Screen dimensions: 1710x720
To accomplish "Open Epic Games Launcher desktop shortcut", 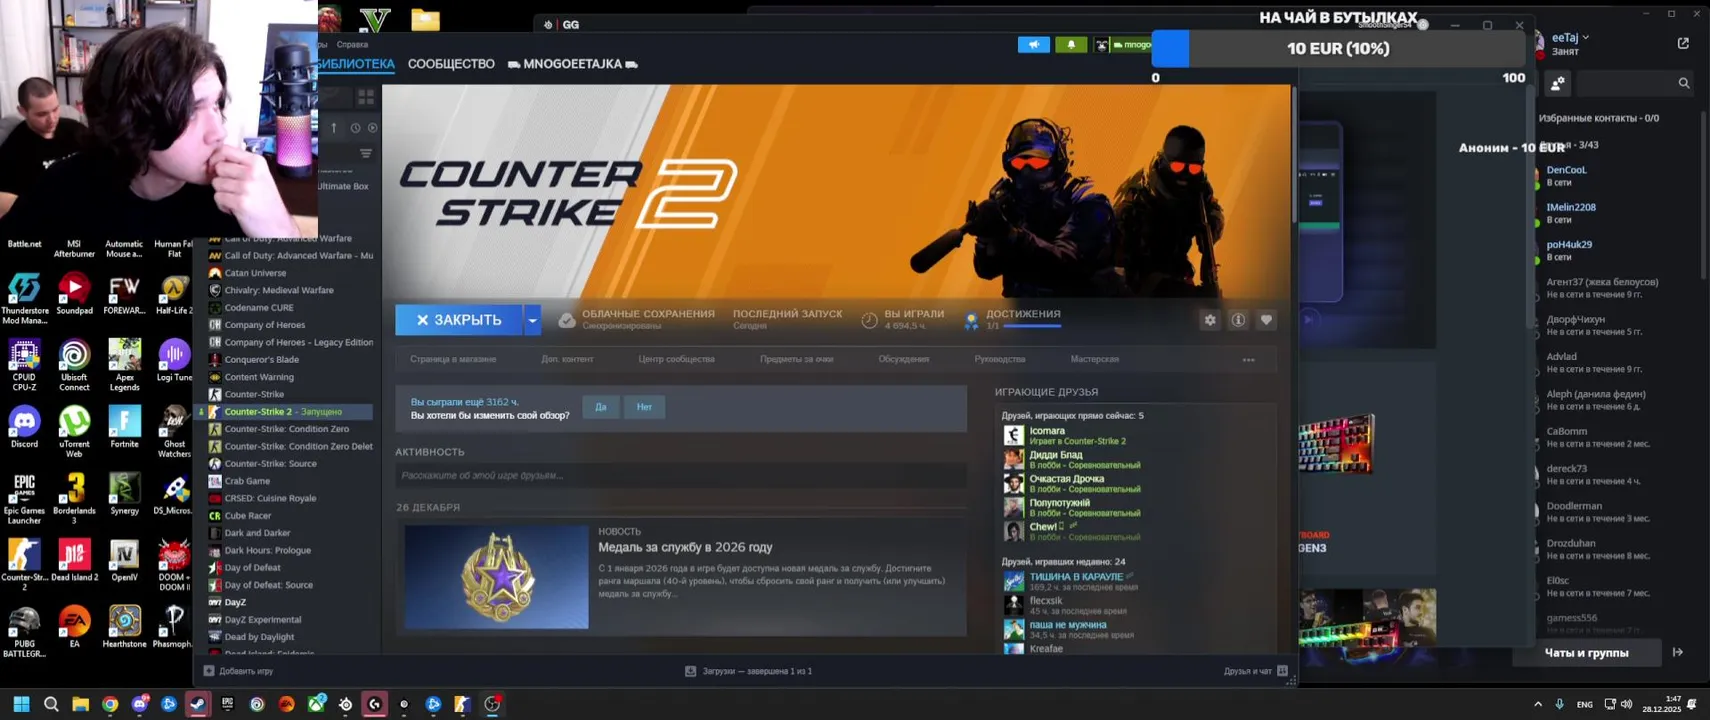I will [x=24, y=498].
